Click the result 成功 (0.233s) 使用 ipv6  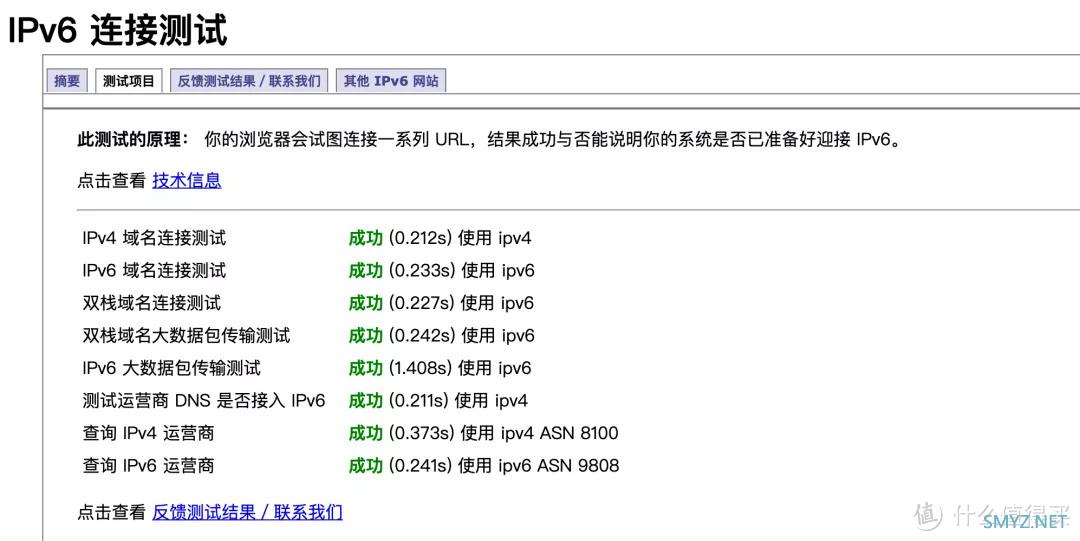click(442, 271)
